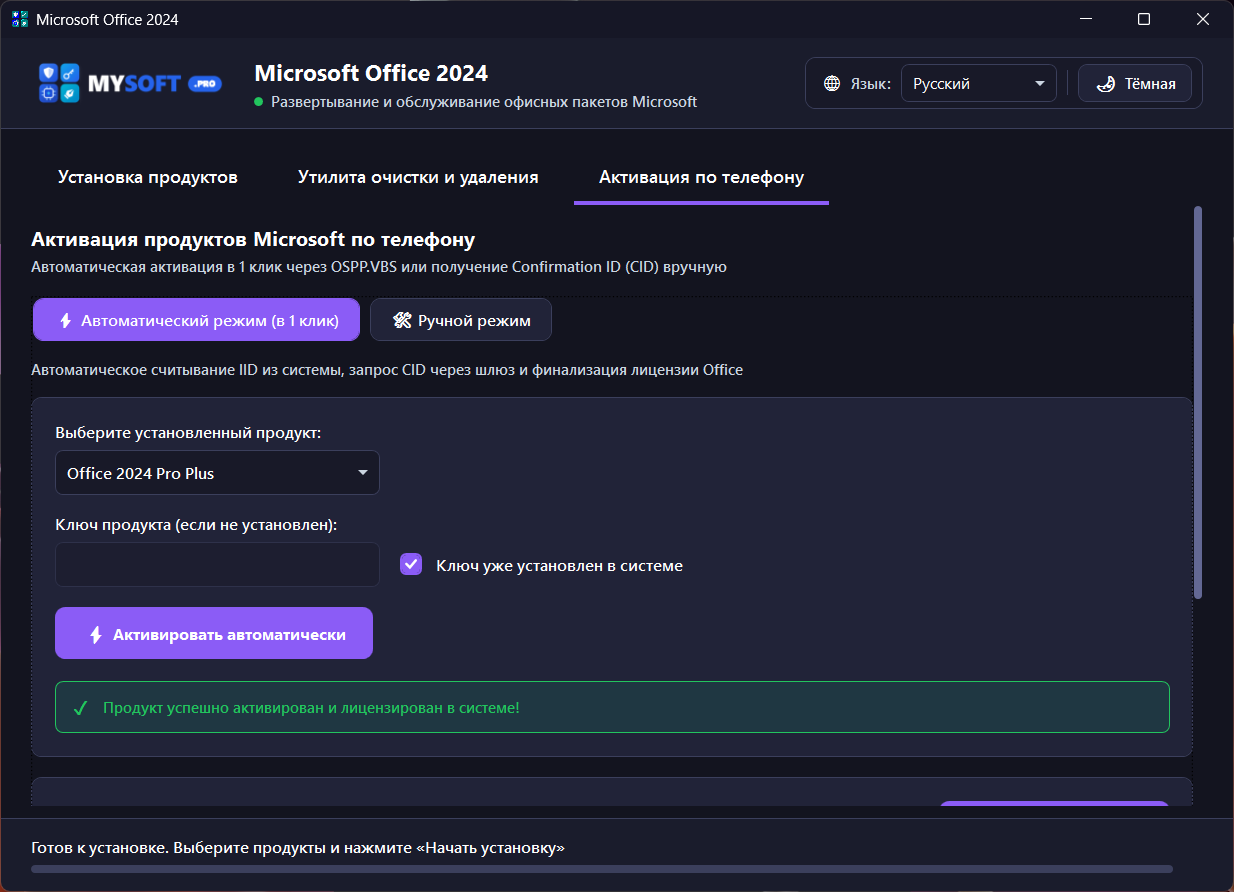Select the Активация по телефону tab

(x=701, y=177)
